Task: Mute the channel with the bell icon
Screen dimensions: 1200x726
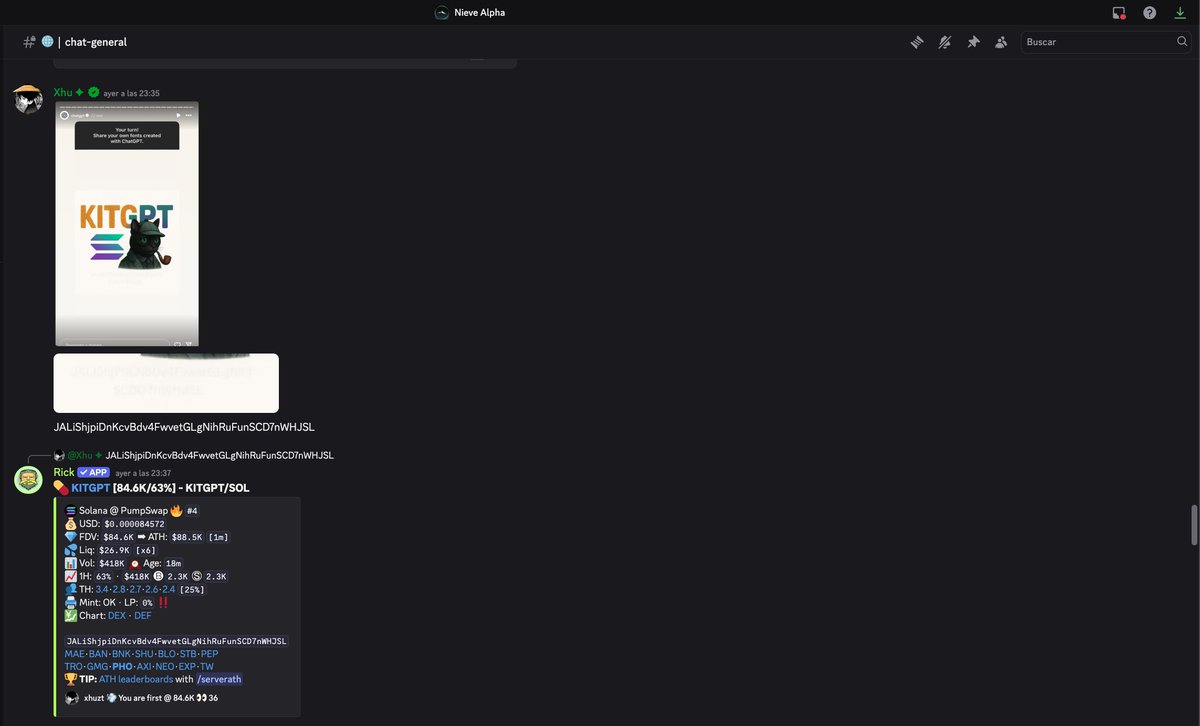Action: [945, 42]
